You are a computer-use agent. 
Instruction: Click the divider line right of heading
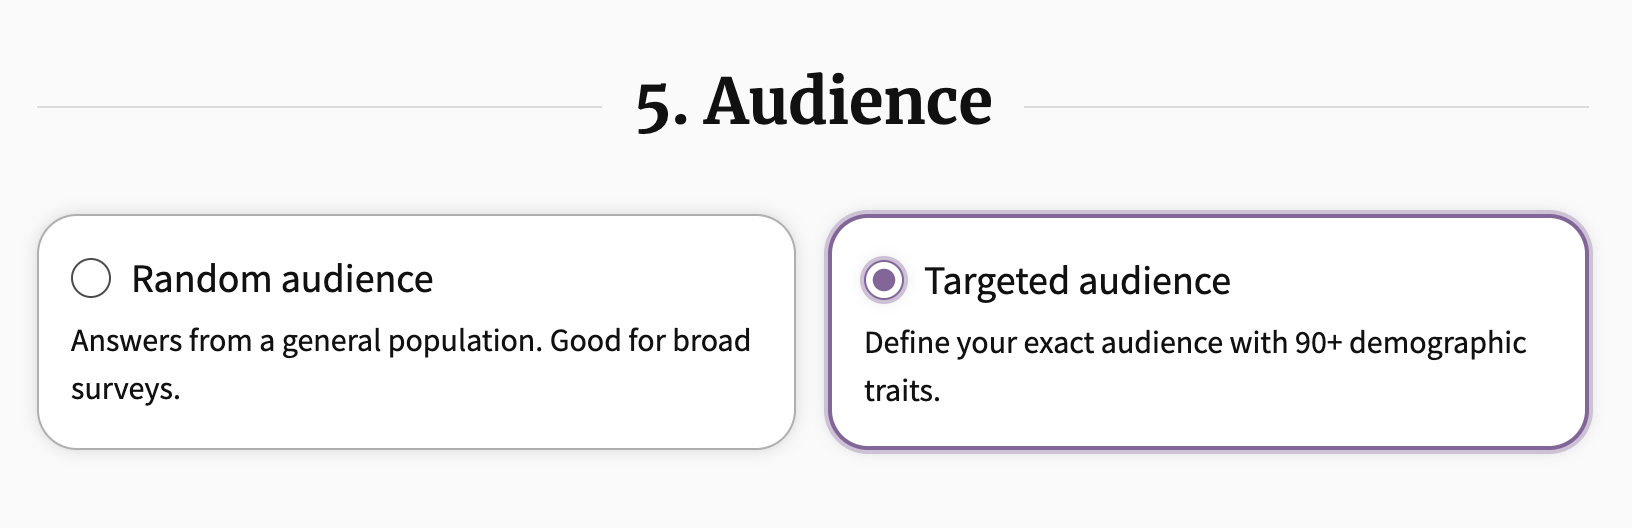(x=1307, y=106)
